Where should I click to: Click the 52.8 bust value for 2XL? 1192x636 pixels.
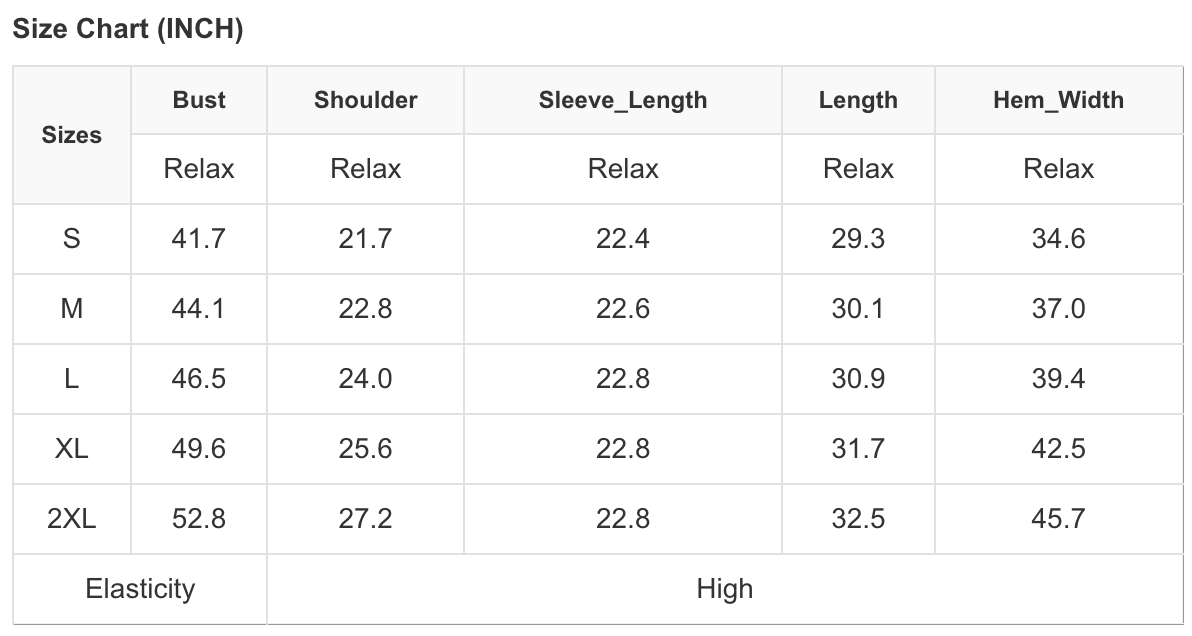pyautogui.click(x=199, y=519)
